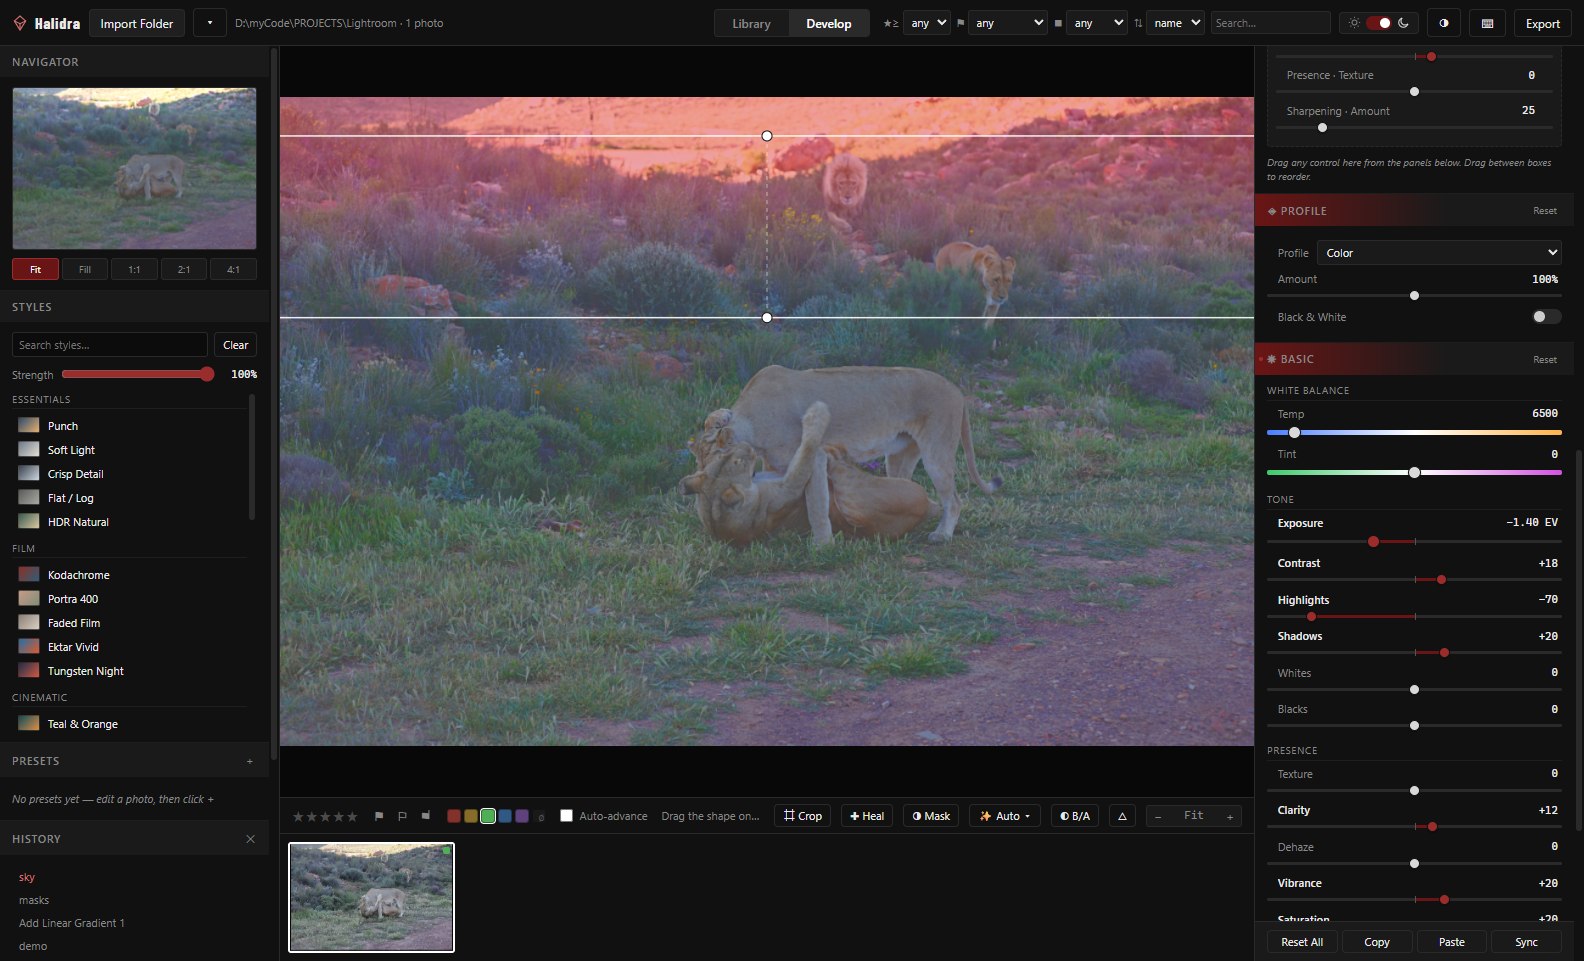Select the 'sky' history entry

(x=27, y=877)
